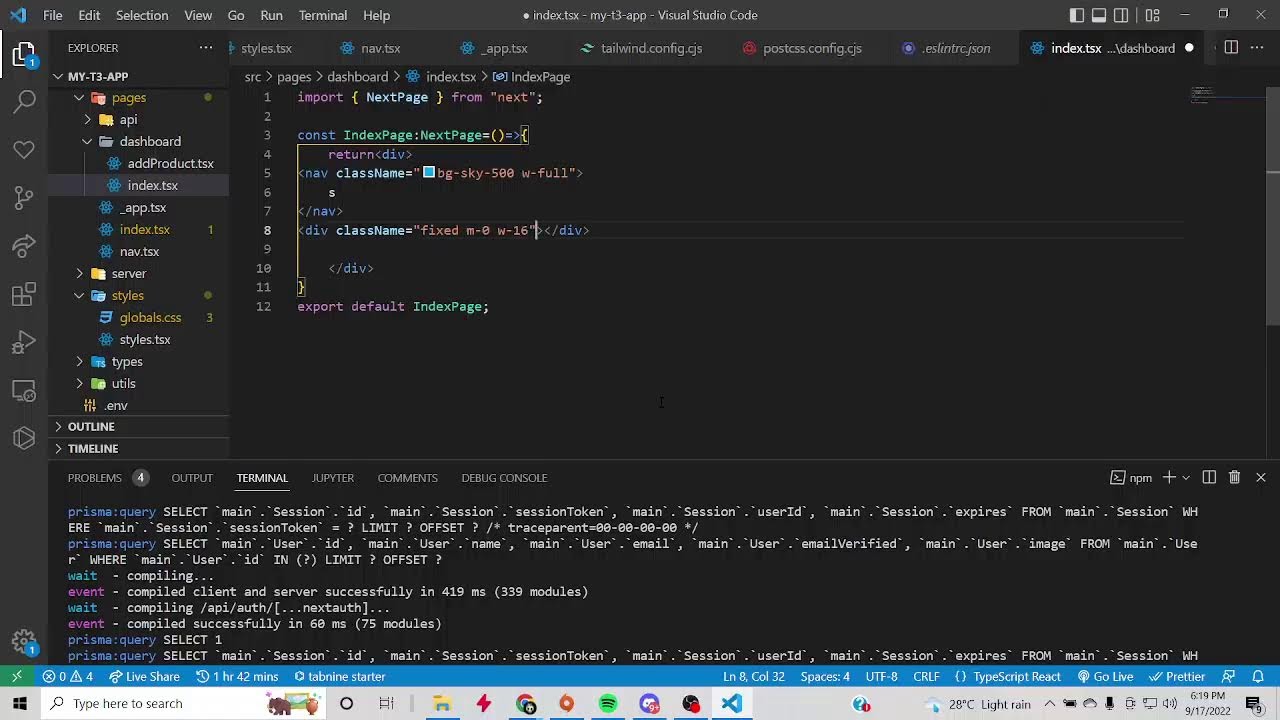
Task: Open File Explorer from taskbar
Action: 441,704
